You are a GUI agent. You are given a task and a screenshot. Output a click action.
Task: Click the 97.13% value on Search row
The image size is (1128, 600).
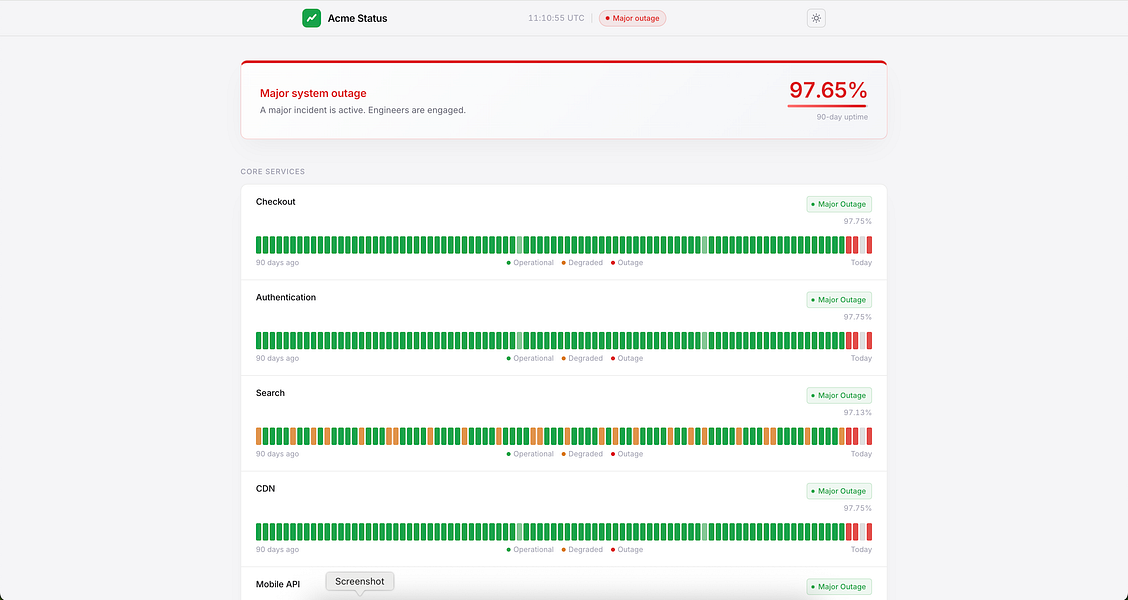858,413
